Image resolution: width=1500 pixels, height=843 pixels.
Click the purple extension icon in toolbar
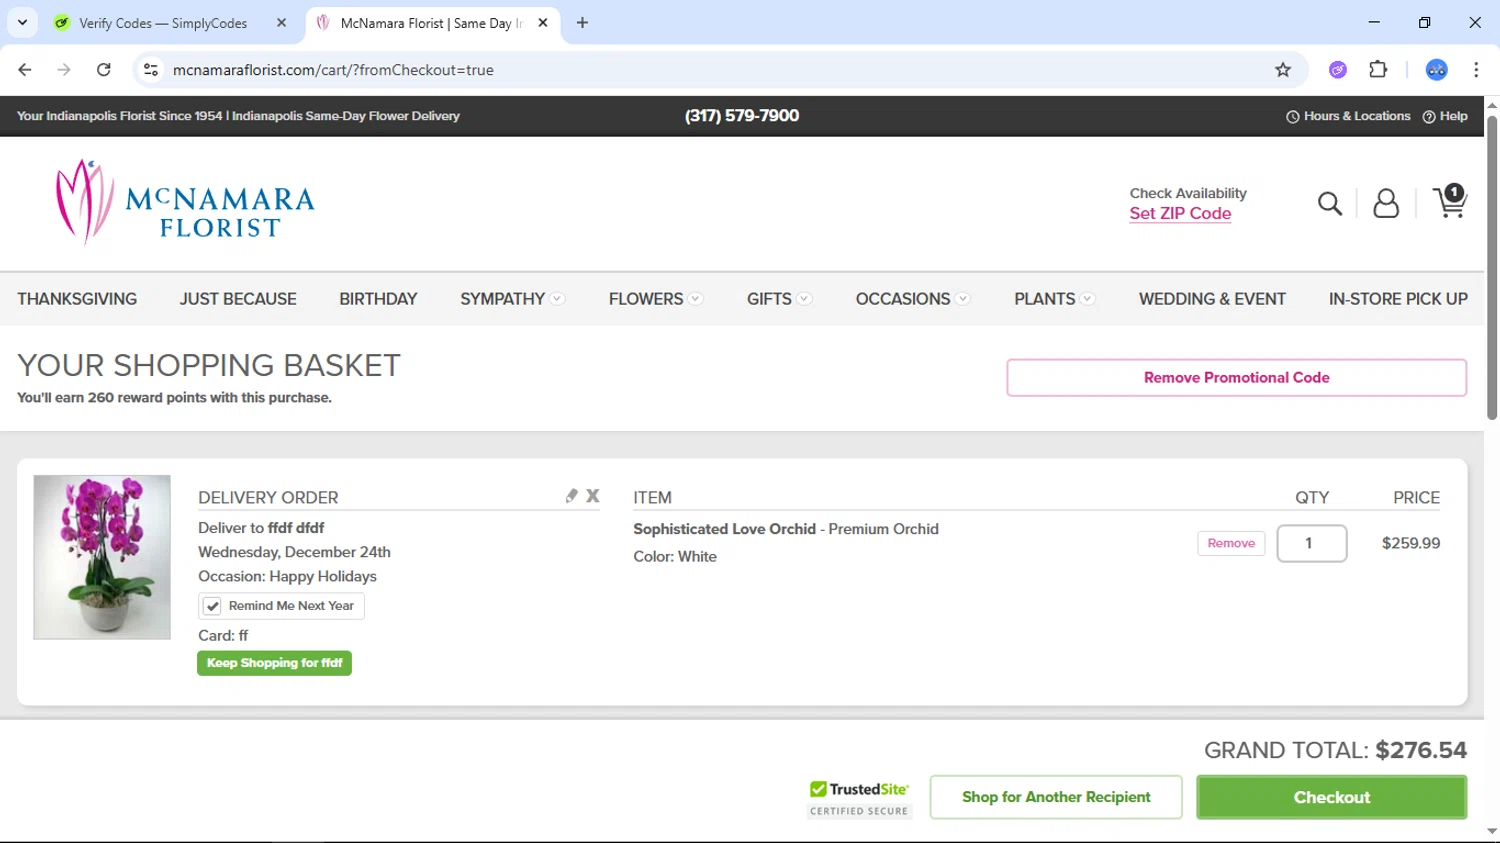tap(1338, 70)
